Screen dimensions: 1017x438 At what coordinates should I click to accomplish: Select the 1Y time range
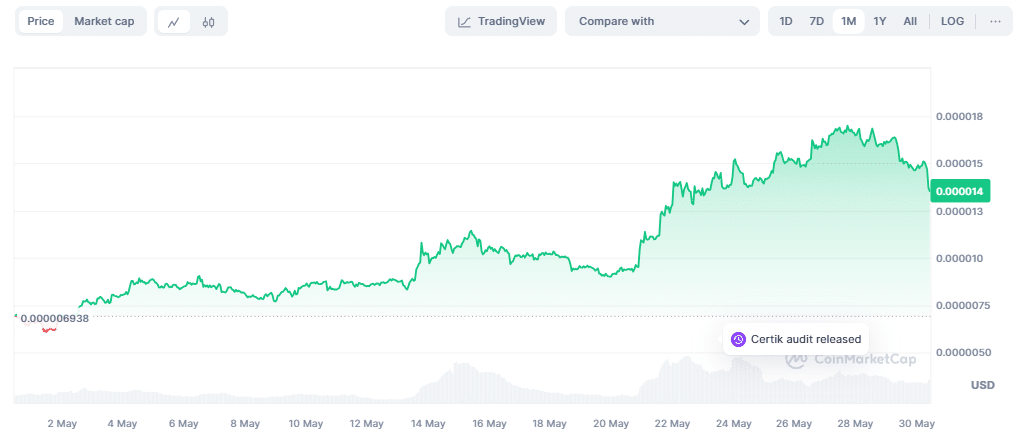pos(879,21)
